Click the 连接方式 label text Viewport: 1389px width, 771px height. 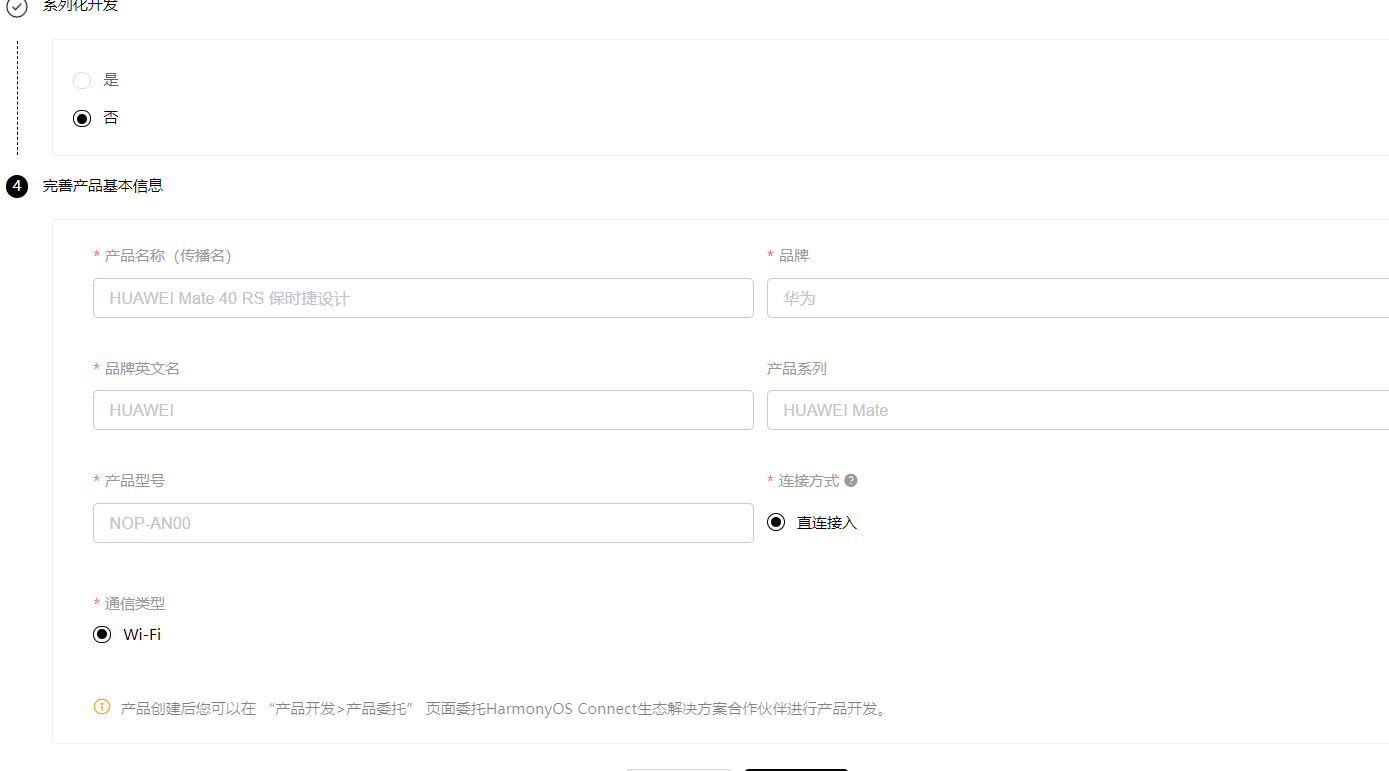pos(809,481)
